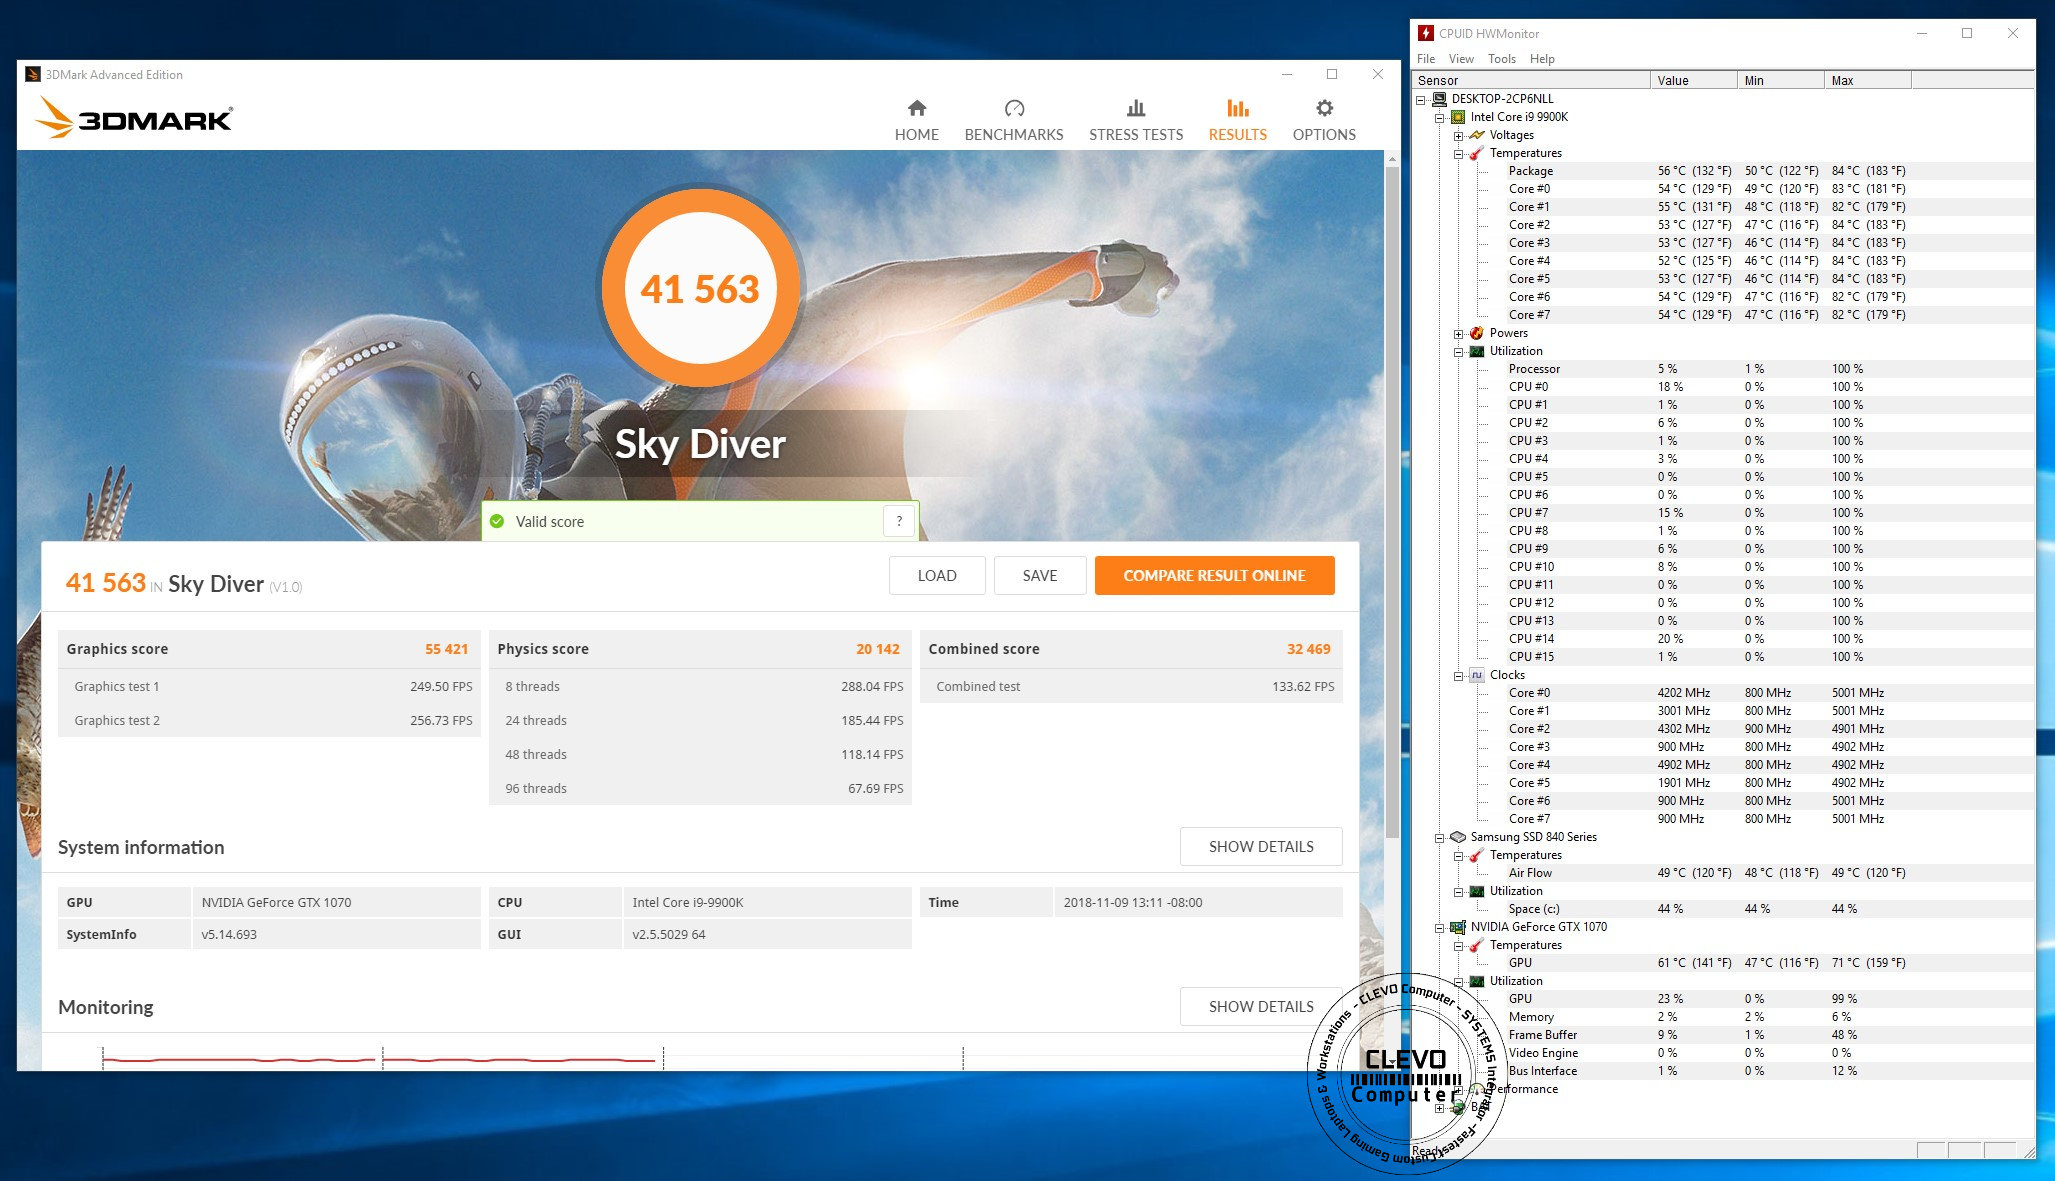The width and height of the screenshot is (2055, 1181).
Task: Collapse the NVIDIA GeForce GTX 1070 node
Action: click(1440, 928)
